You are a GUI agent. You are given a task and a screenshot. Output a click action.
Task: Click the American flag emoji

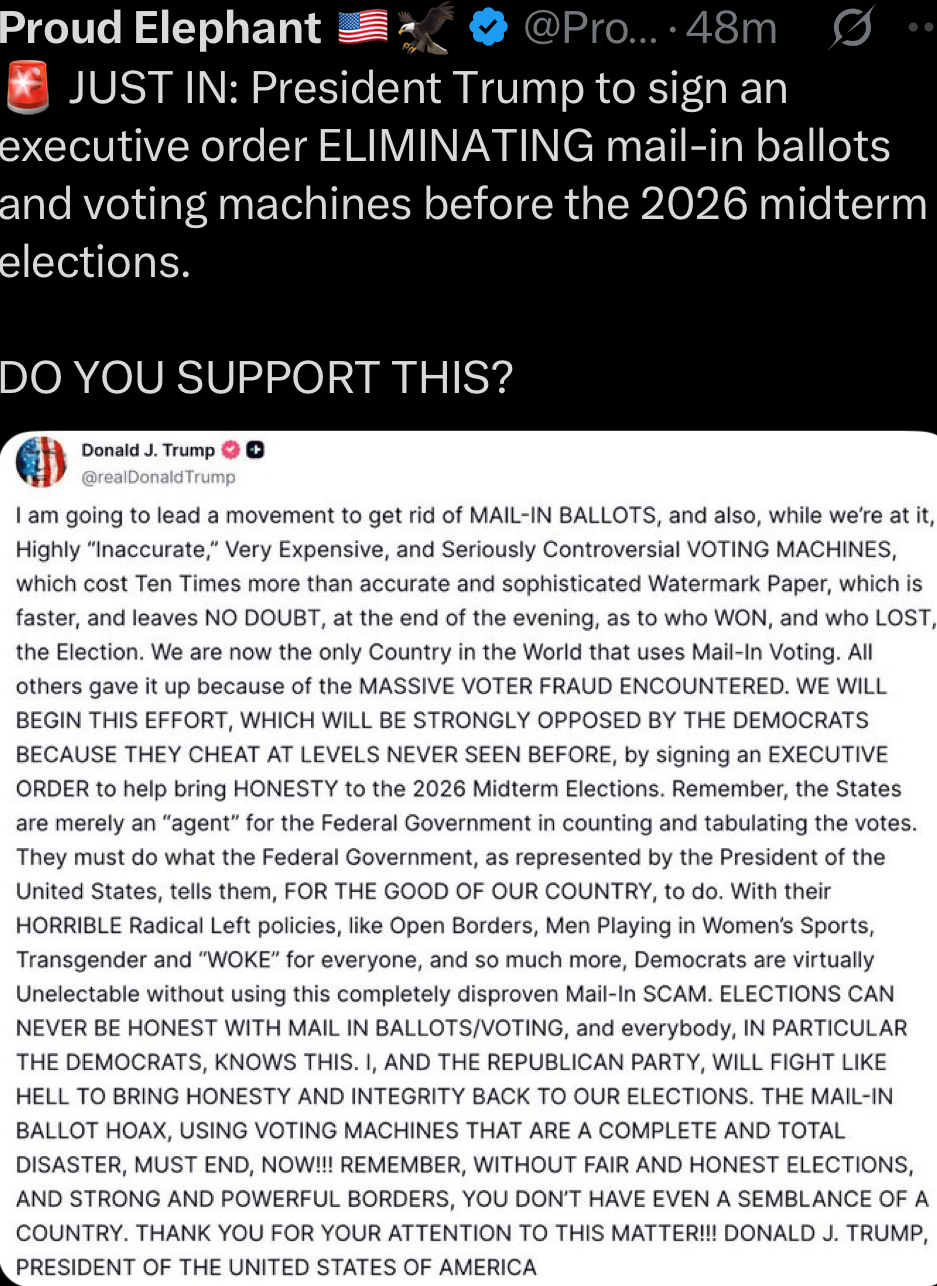363,29
